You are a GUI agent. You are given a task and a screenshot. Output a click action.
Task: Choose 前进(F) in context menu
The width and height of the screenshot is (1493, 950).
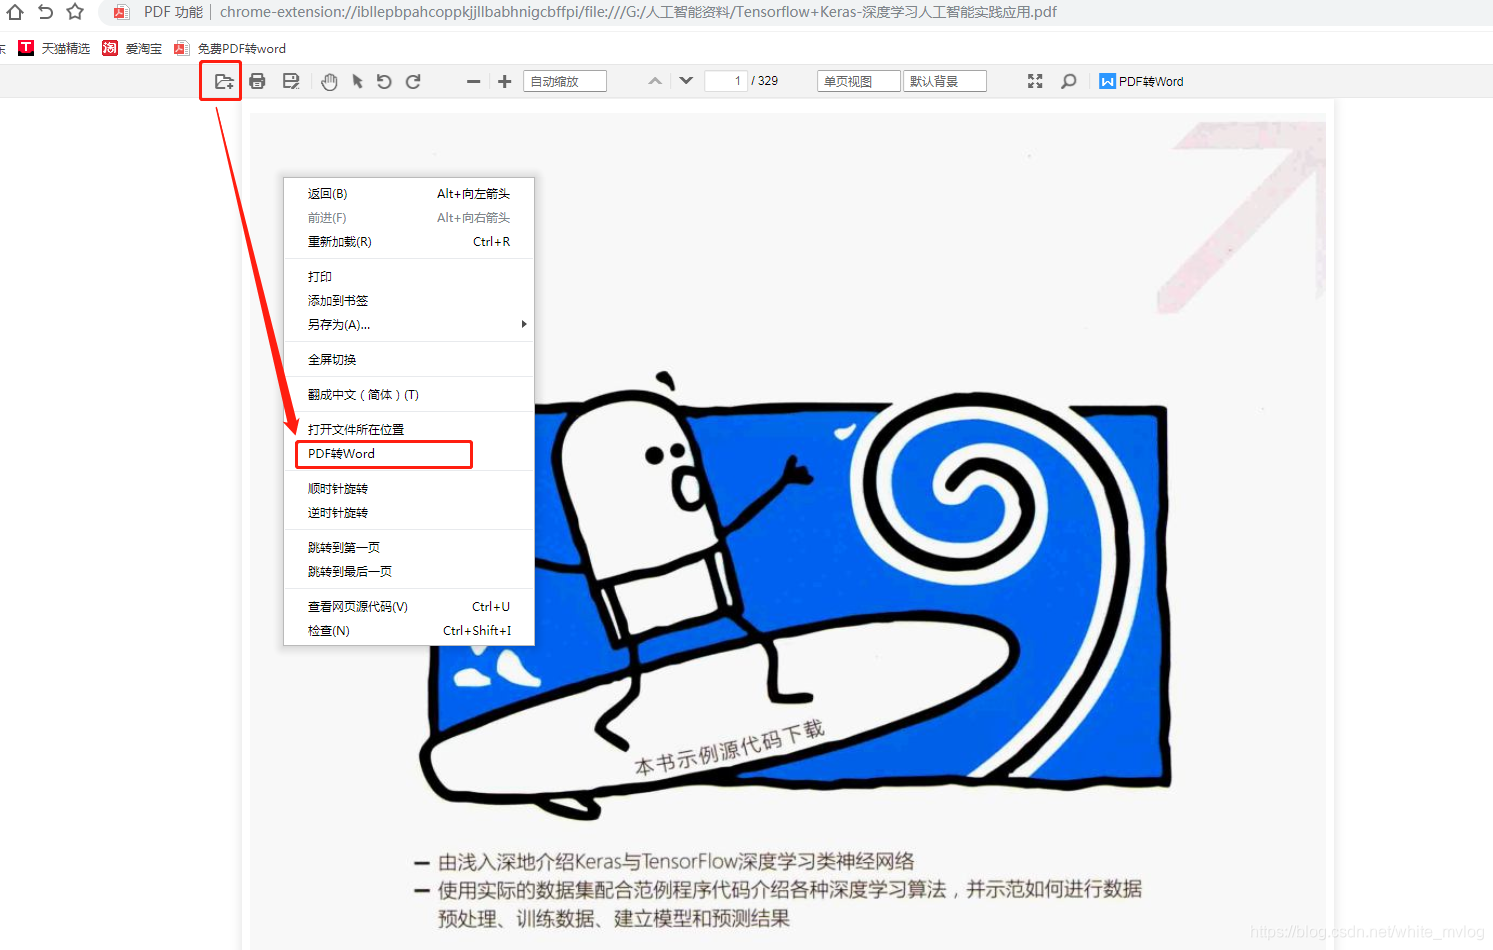(x=409, y=218)
